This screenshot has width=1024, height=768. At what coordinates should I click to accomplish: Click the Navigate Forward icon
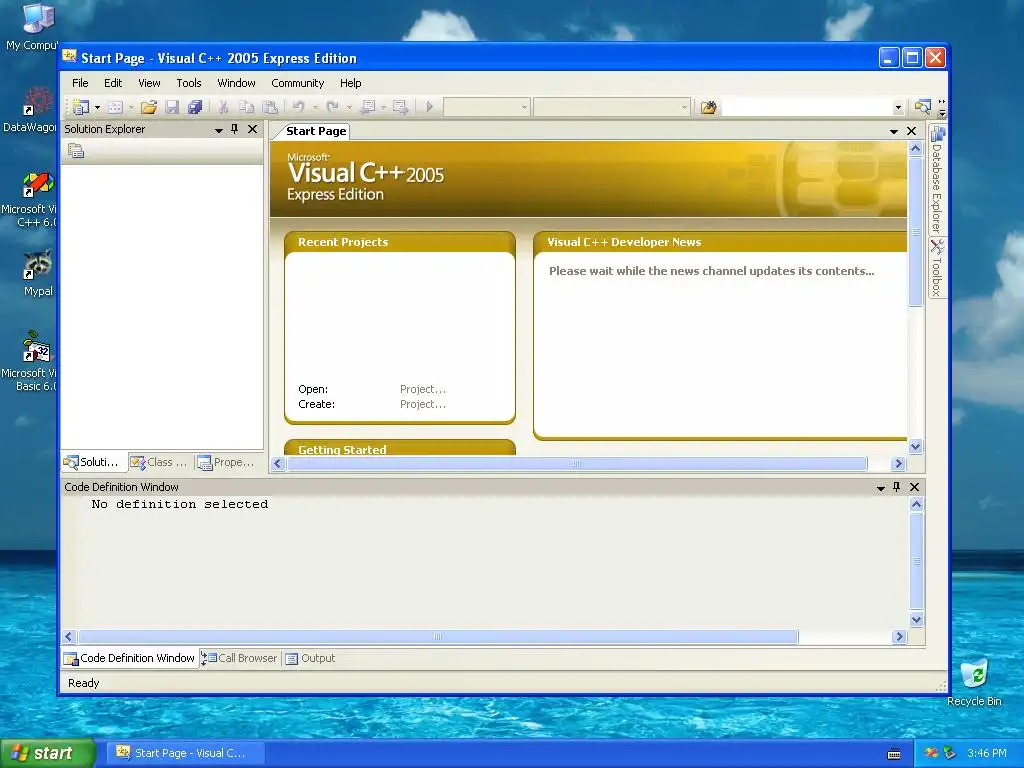[400, 106]
